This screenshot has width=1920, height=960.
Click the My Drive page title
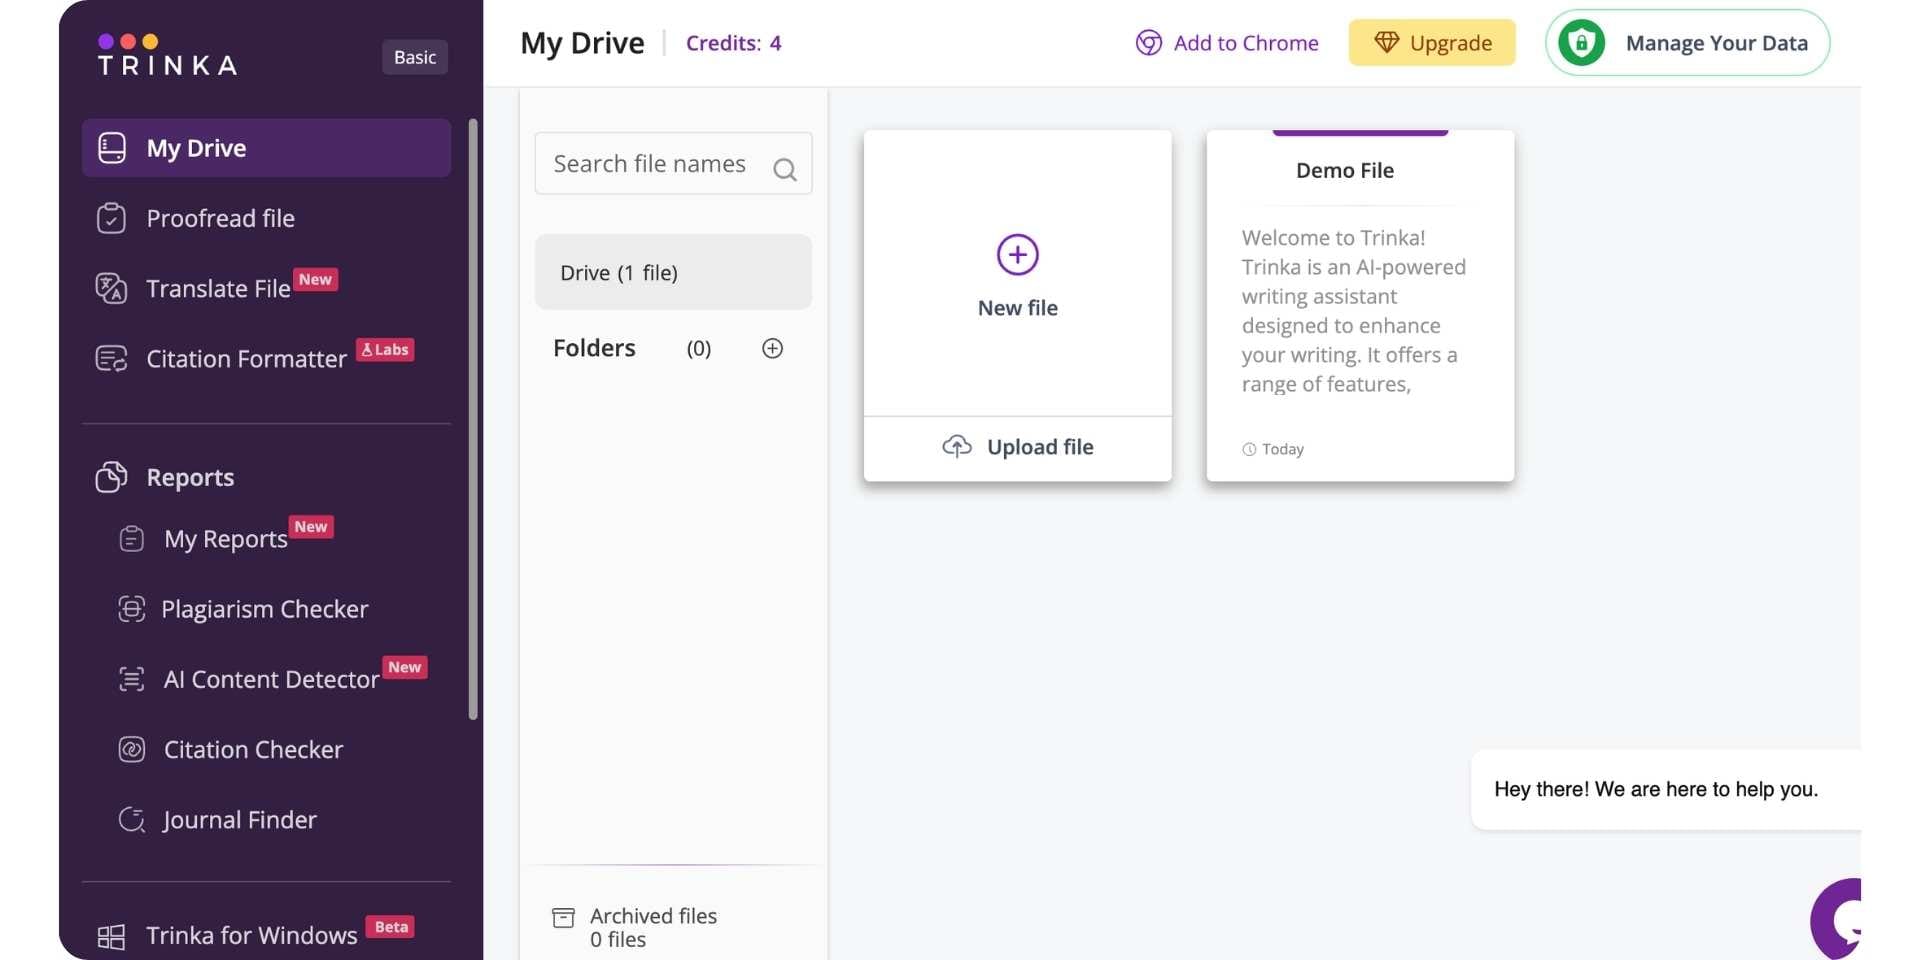[x=582, y=43]
